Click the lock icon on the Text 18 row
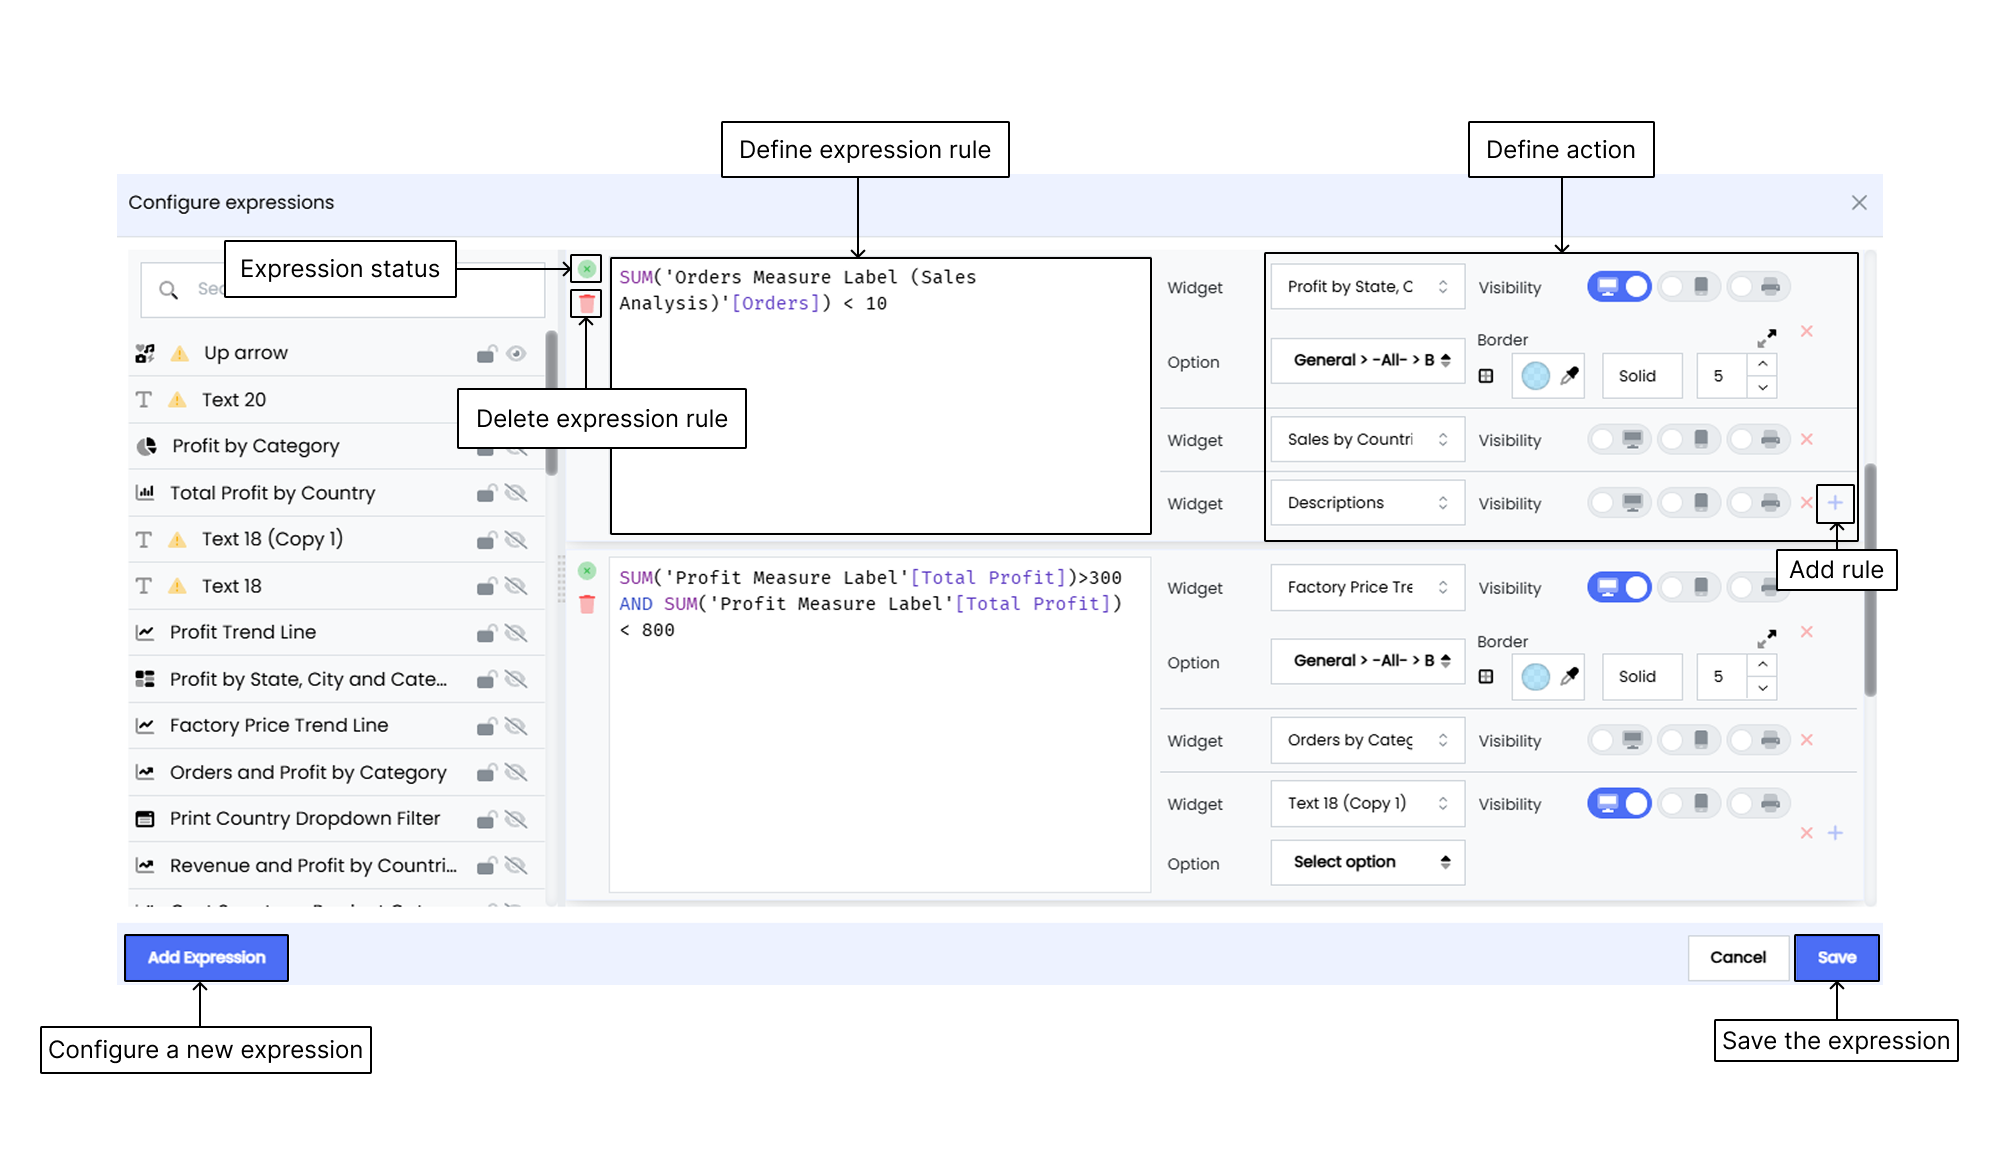This screenshot has height=1160, width=2000. point(486,586)
